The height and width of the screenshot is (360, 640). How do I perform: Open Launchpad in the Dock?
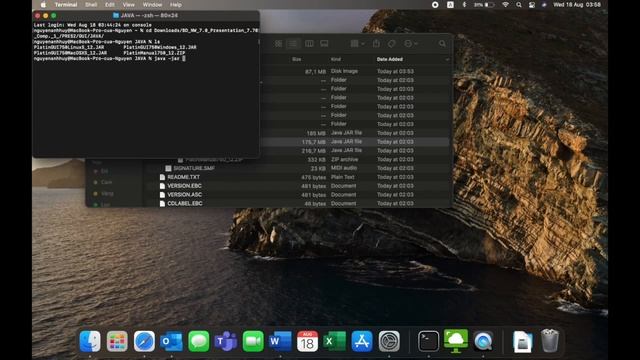pyautogui.click(x=117, y=341)
